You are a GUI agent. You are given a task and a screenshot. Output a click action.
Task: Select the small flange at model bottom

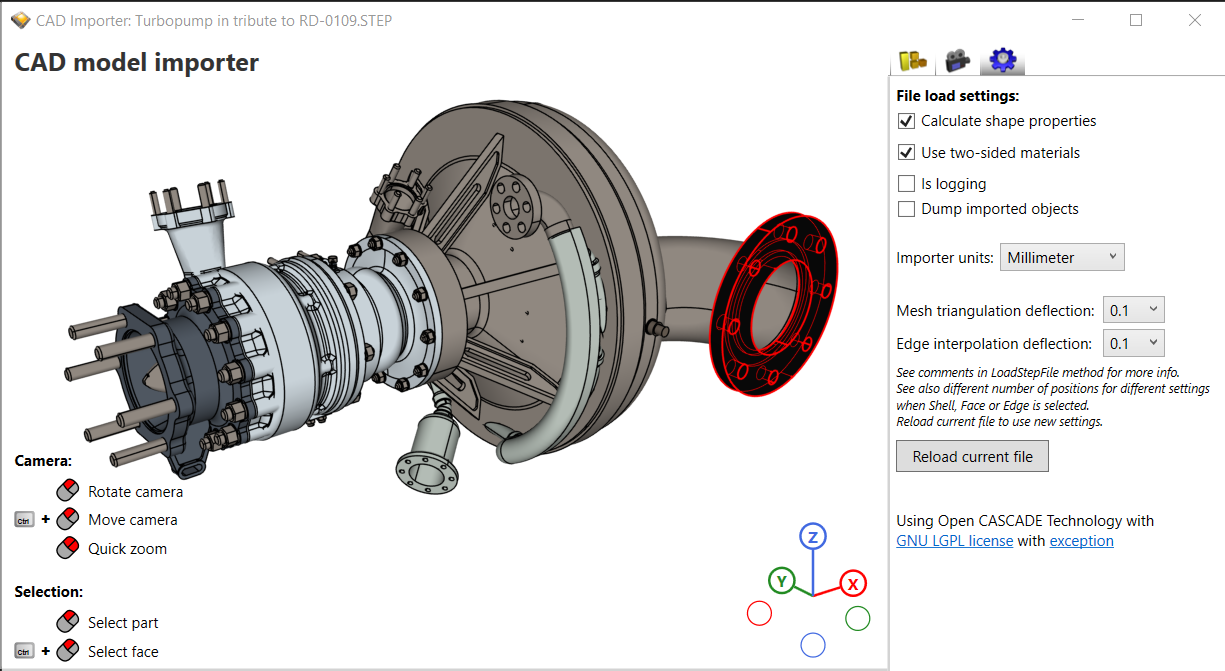pos(427,472)
